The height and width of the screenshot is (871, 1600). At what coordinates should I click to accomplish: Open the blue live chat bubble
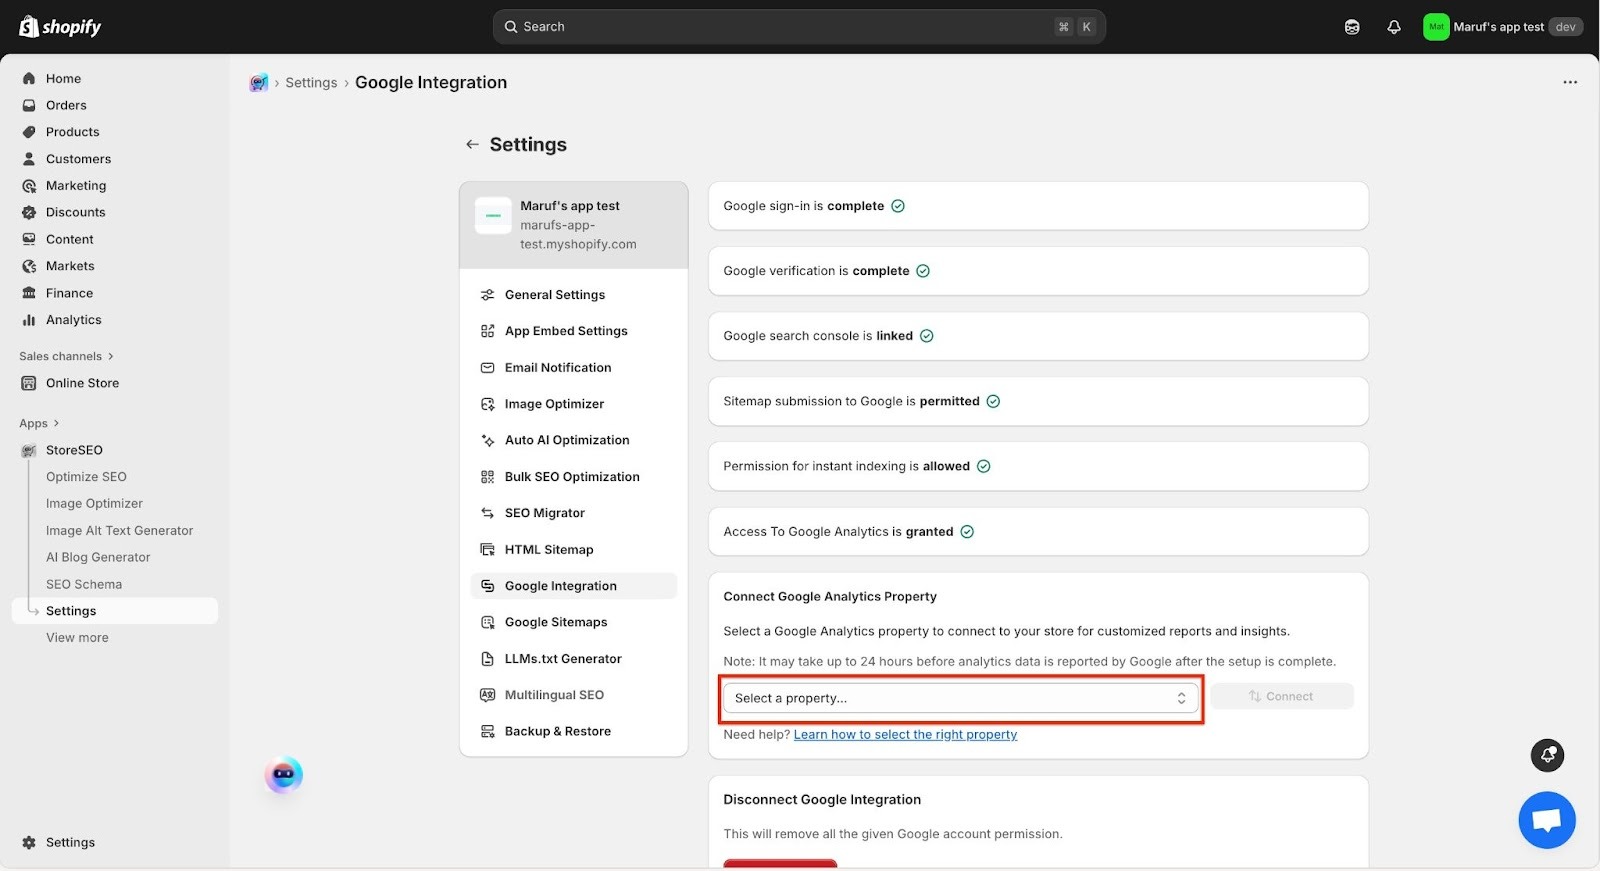pyautogui.click(x=1547, y=820)
